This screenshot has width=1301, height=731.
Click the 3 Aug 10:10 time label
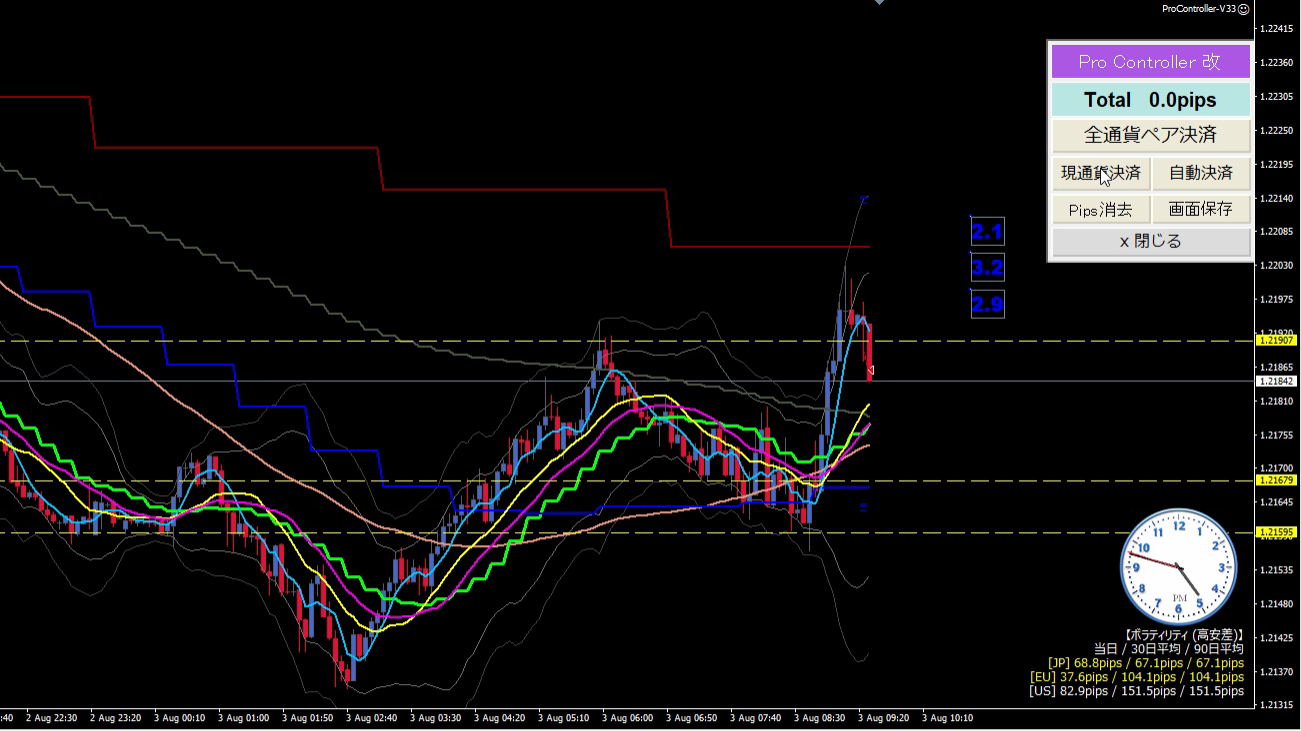click(948, 718)
